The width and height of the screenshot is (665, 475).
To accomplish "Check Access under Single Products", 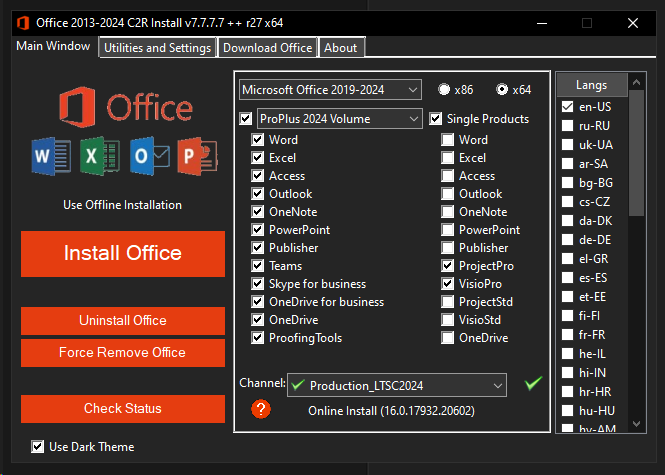I will (447, 176).
